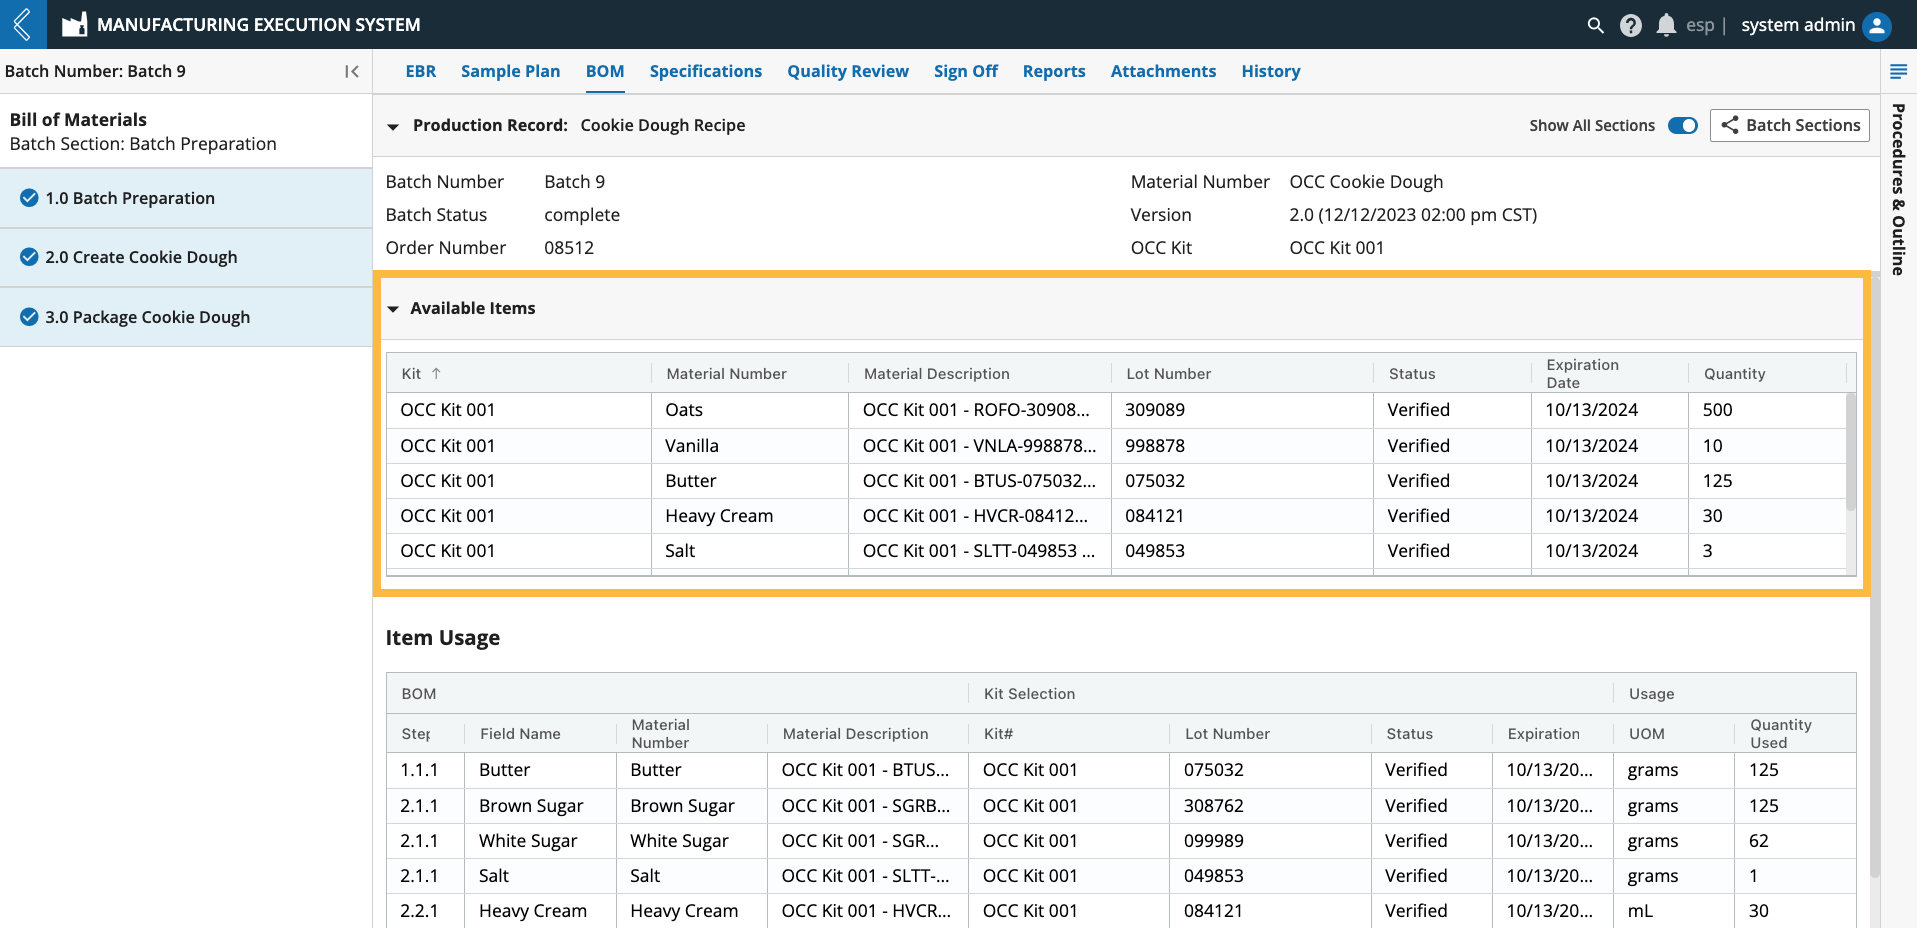Click the UOM column header
The height and width of the screenshot is (928, 1917).
point(1646,733)
